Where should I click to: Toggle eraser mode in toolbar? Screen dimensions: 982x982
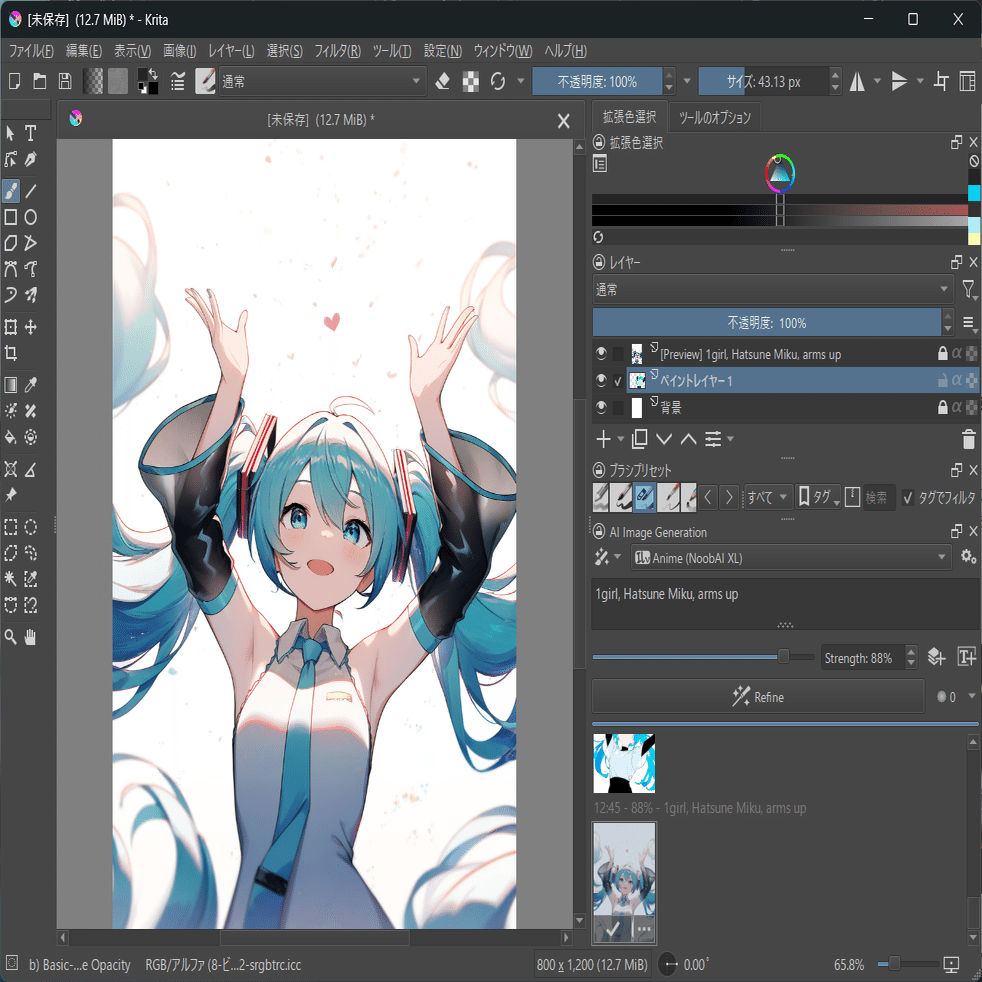(443, 81)
